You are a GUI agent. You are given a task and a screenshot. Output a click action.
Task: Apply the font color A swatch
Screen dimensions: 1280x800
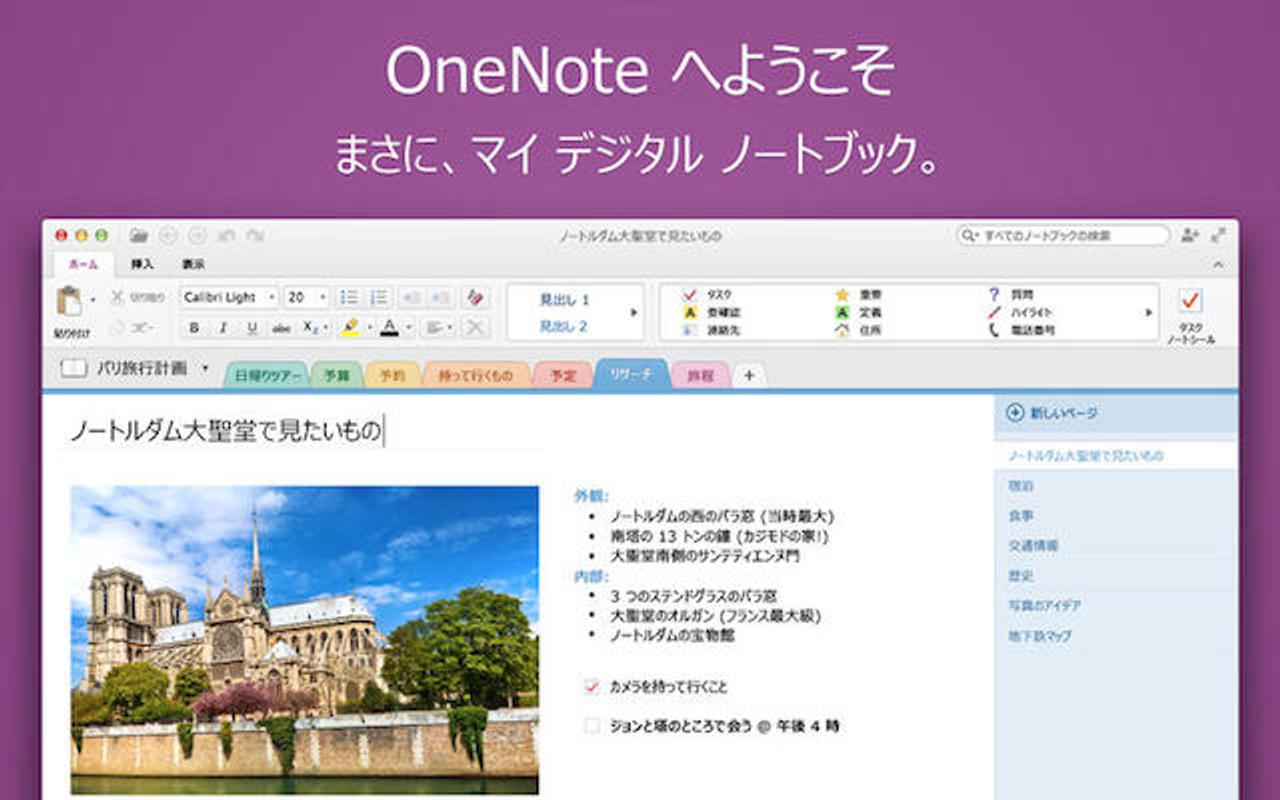coord(390,327)
